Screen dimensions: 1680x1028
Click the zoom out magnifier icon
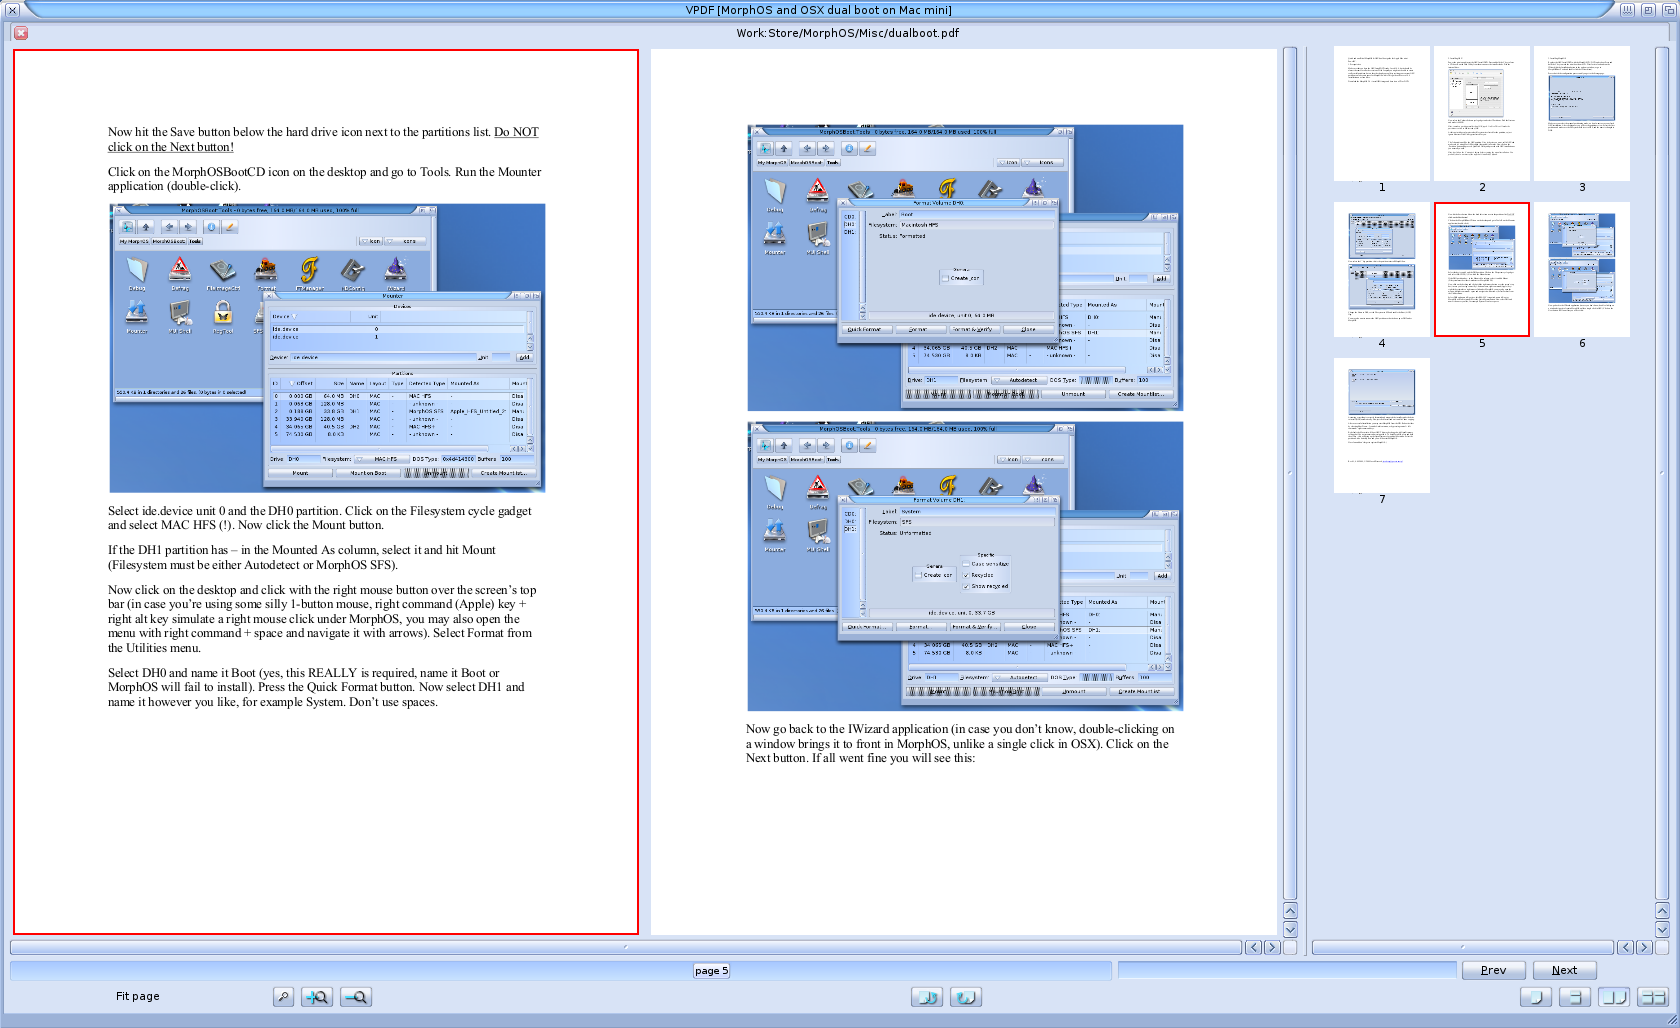(356, 997)
